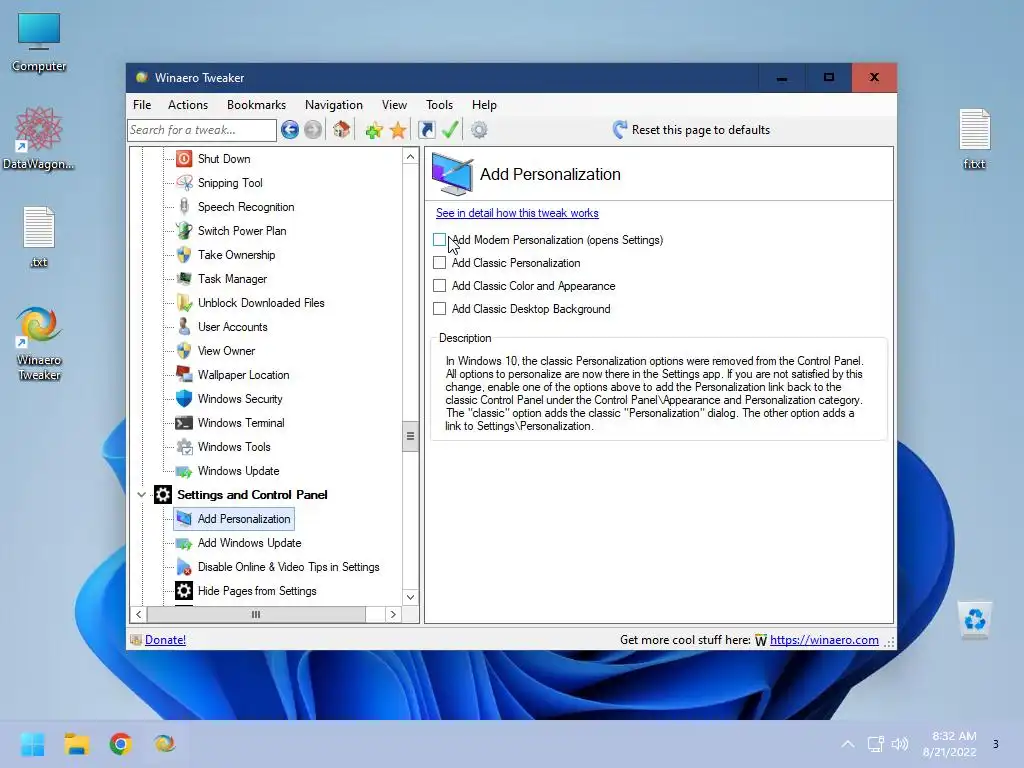This screenshot has height=768, width=1024.
Task: Click the vertical scrollbar thumb in tree
Action: pyautogui.click(x=410, y=436)
